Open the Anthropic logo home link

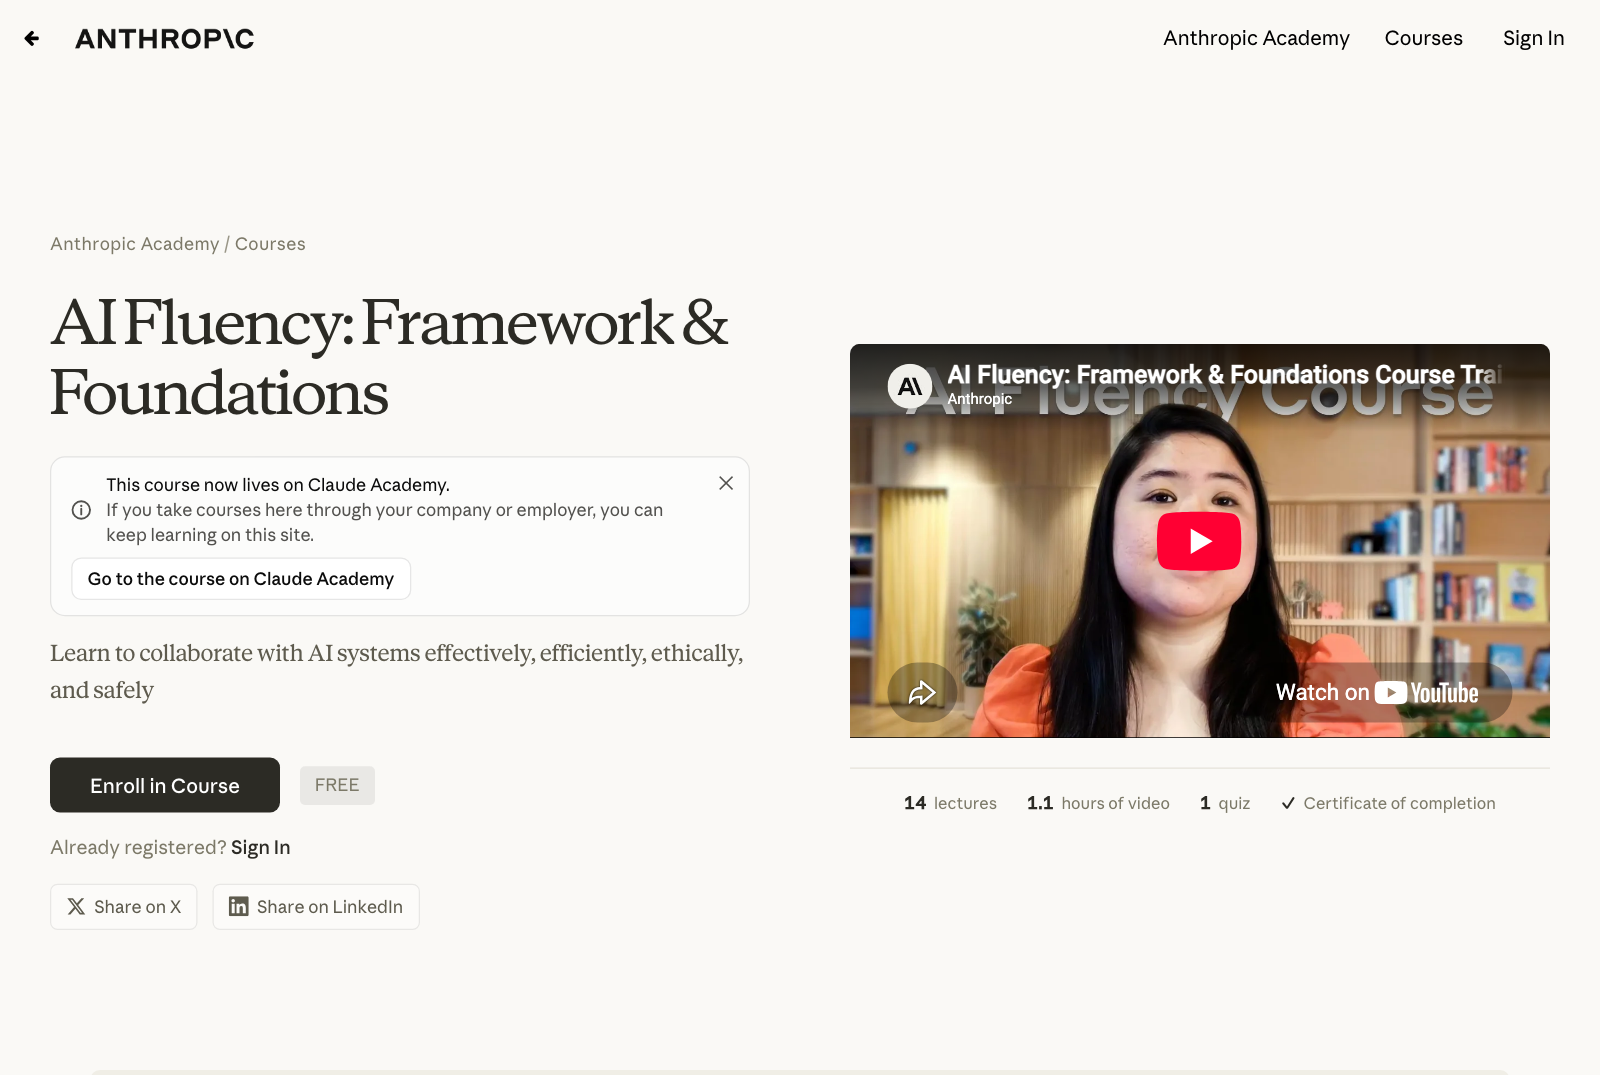click(x=165, y=39)
